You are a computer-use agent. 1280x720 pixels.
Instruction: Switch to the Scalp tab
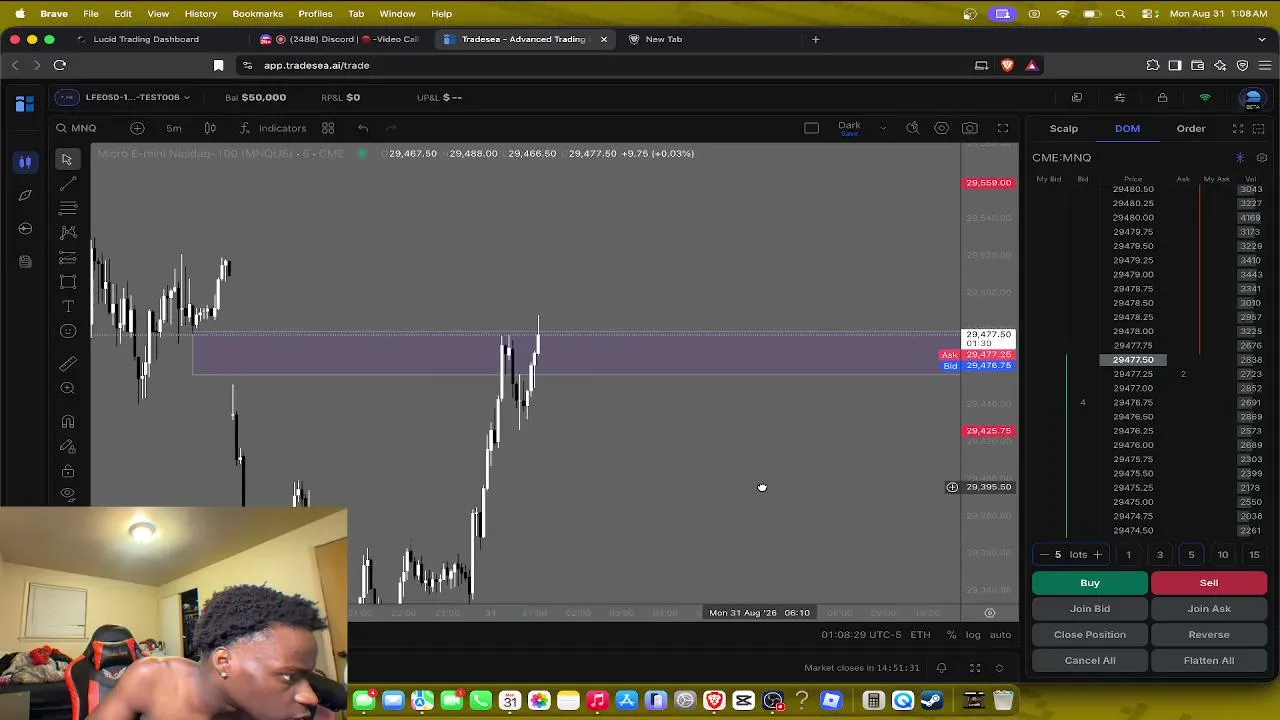coord(1064,128)
